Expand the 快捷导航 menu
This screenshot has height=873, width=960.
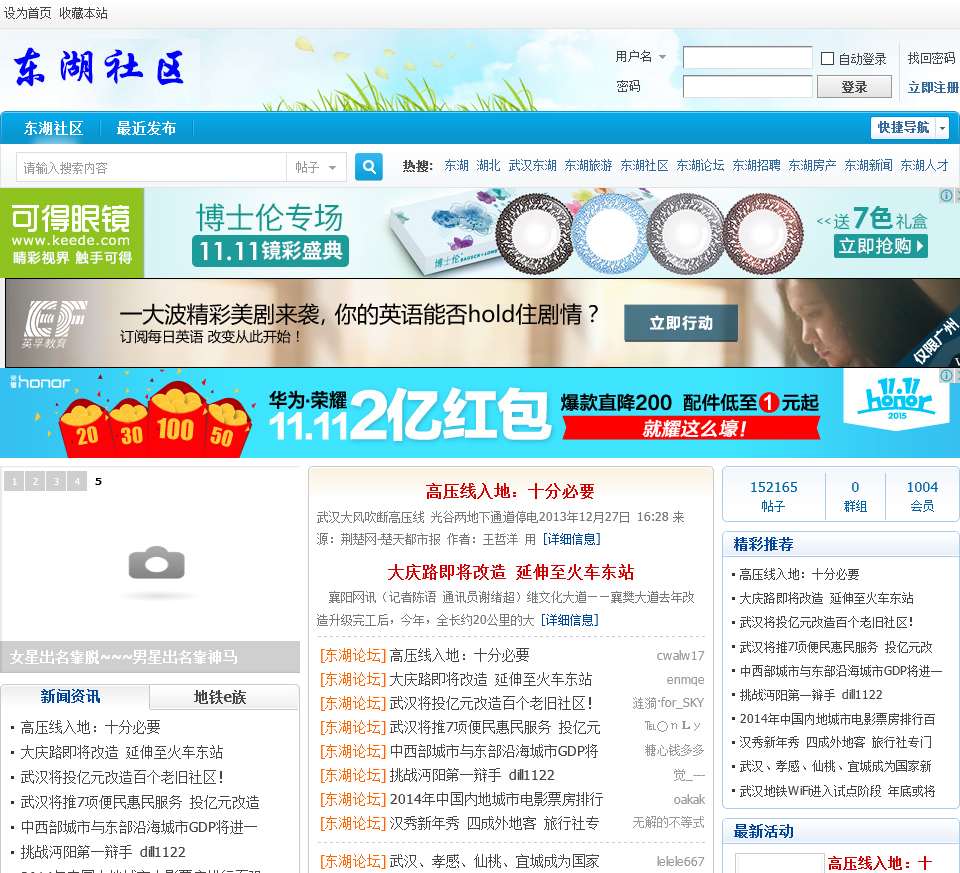909,127
